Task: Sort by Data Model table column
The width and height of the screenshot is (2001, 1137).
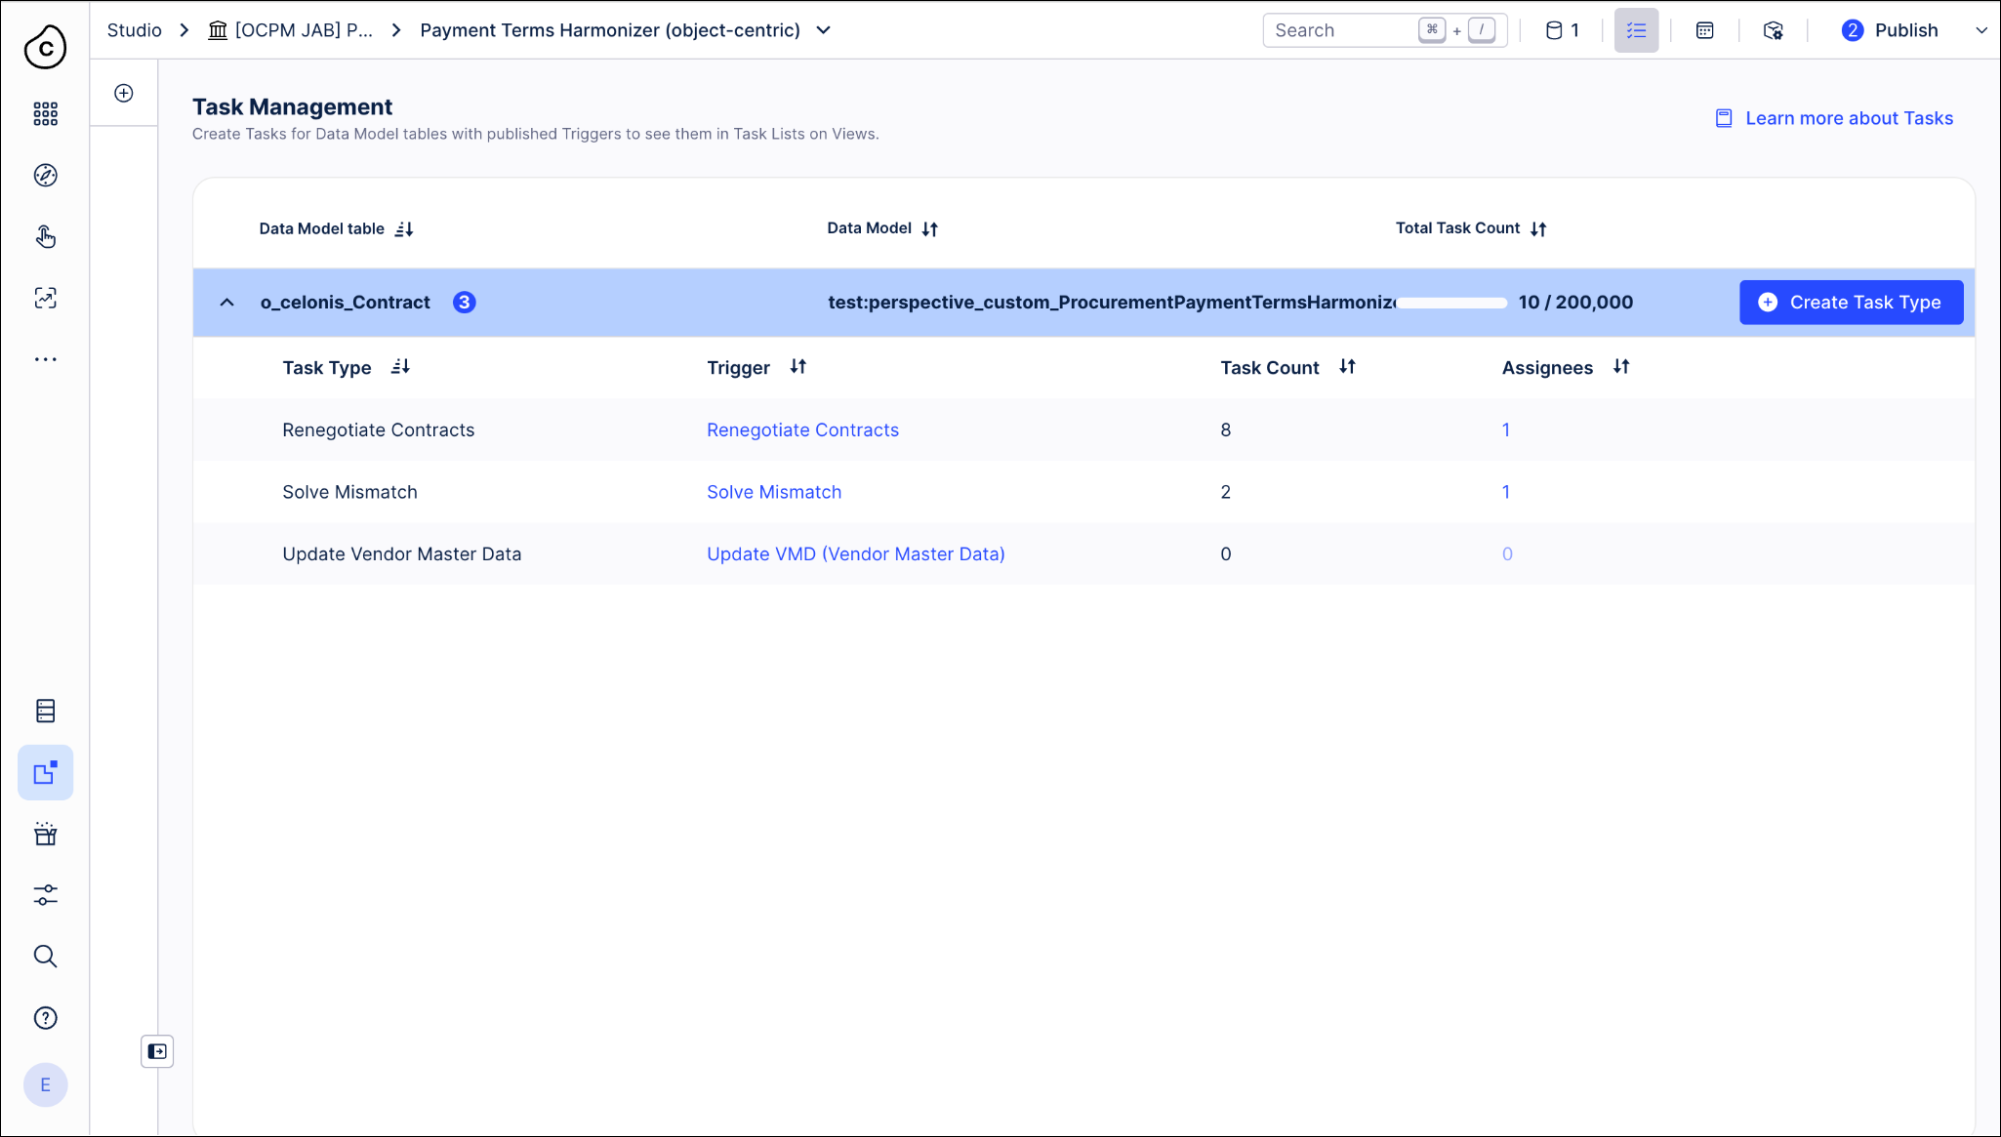Action: point(404,229)
